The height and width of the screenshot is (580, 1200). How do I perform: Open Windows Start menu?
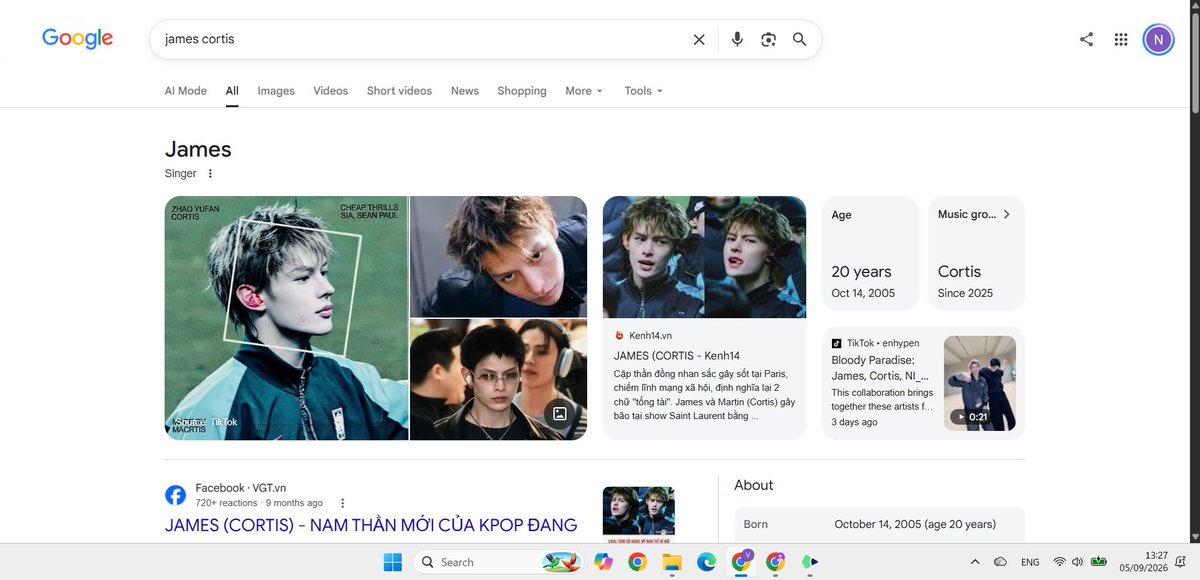(x=392, y=562)
